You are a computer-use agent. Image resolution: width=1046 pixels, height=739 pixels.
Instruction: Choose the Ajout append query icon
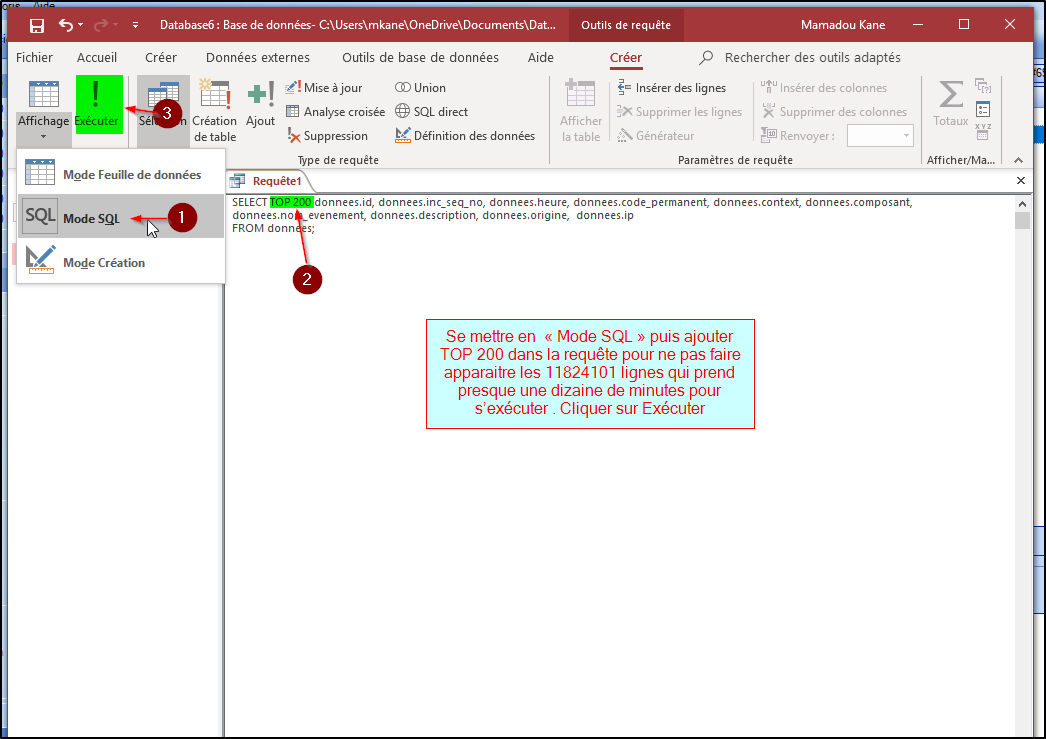(x=260, y=104)
